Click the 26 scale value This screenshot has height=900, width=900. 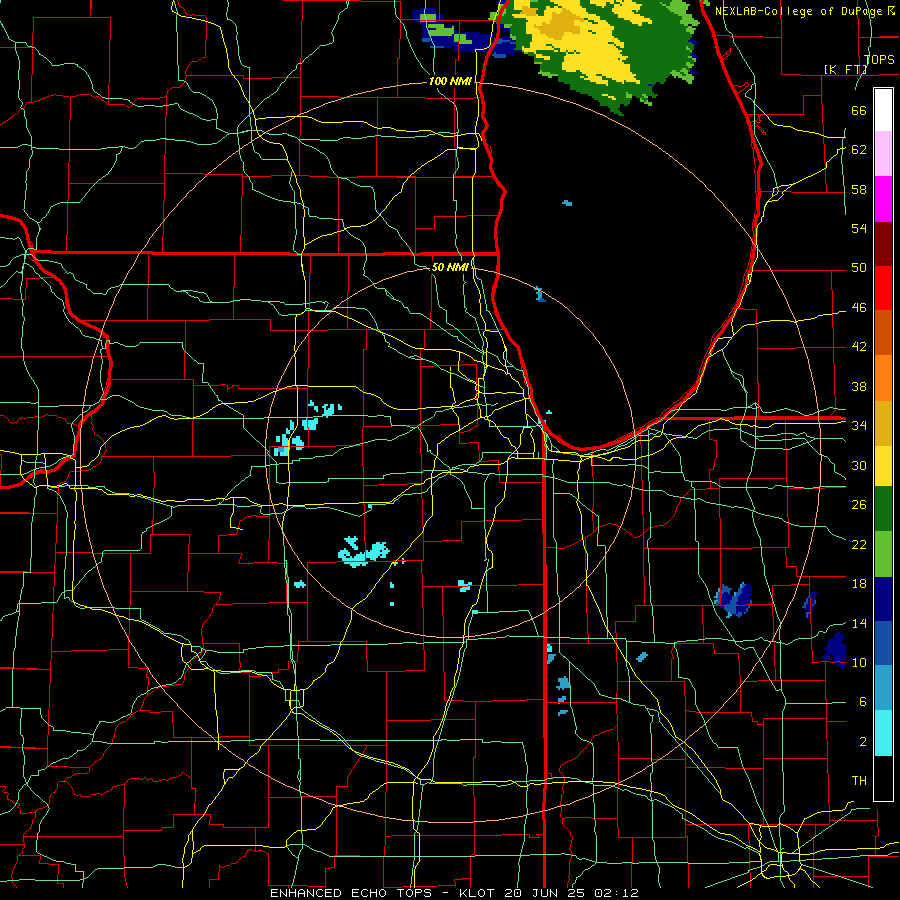[859, 505]
